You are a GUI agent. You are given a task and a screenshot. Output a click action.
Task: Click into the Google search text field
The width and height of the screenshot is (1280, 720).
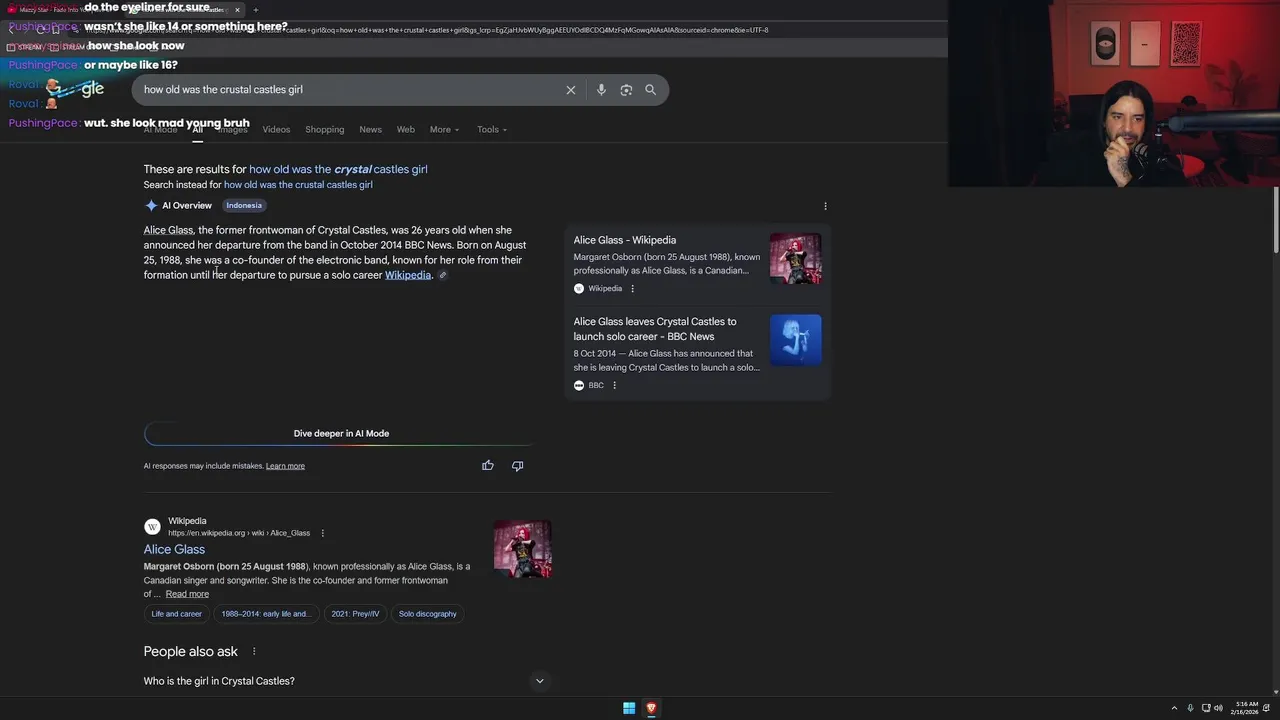[350, 90]
